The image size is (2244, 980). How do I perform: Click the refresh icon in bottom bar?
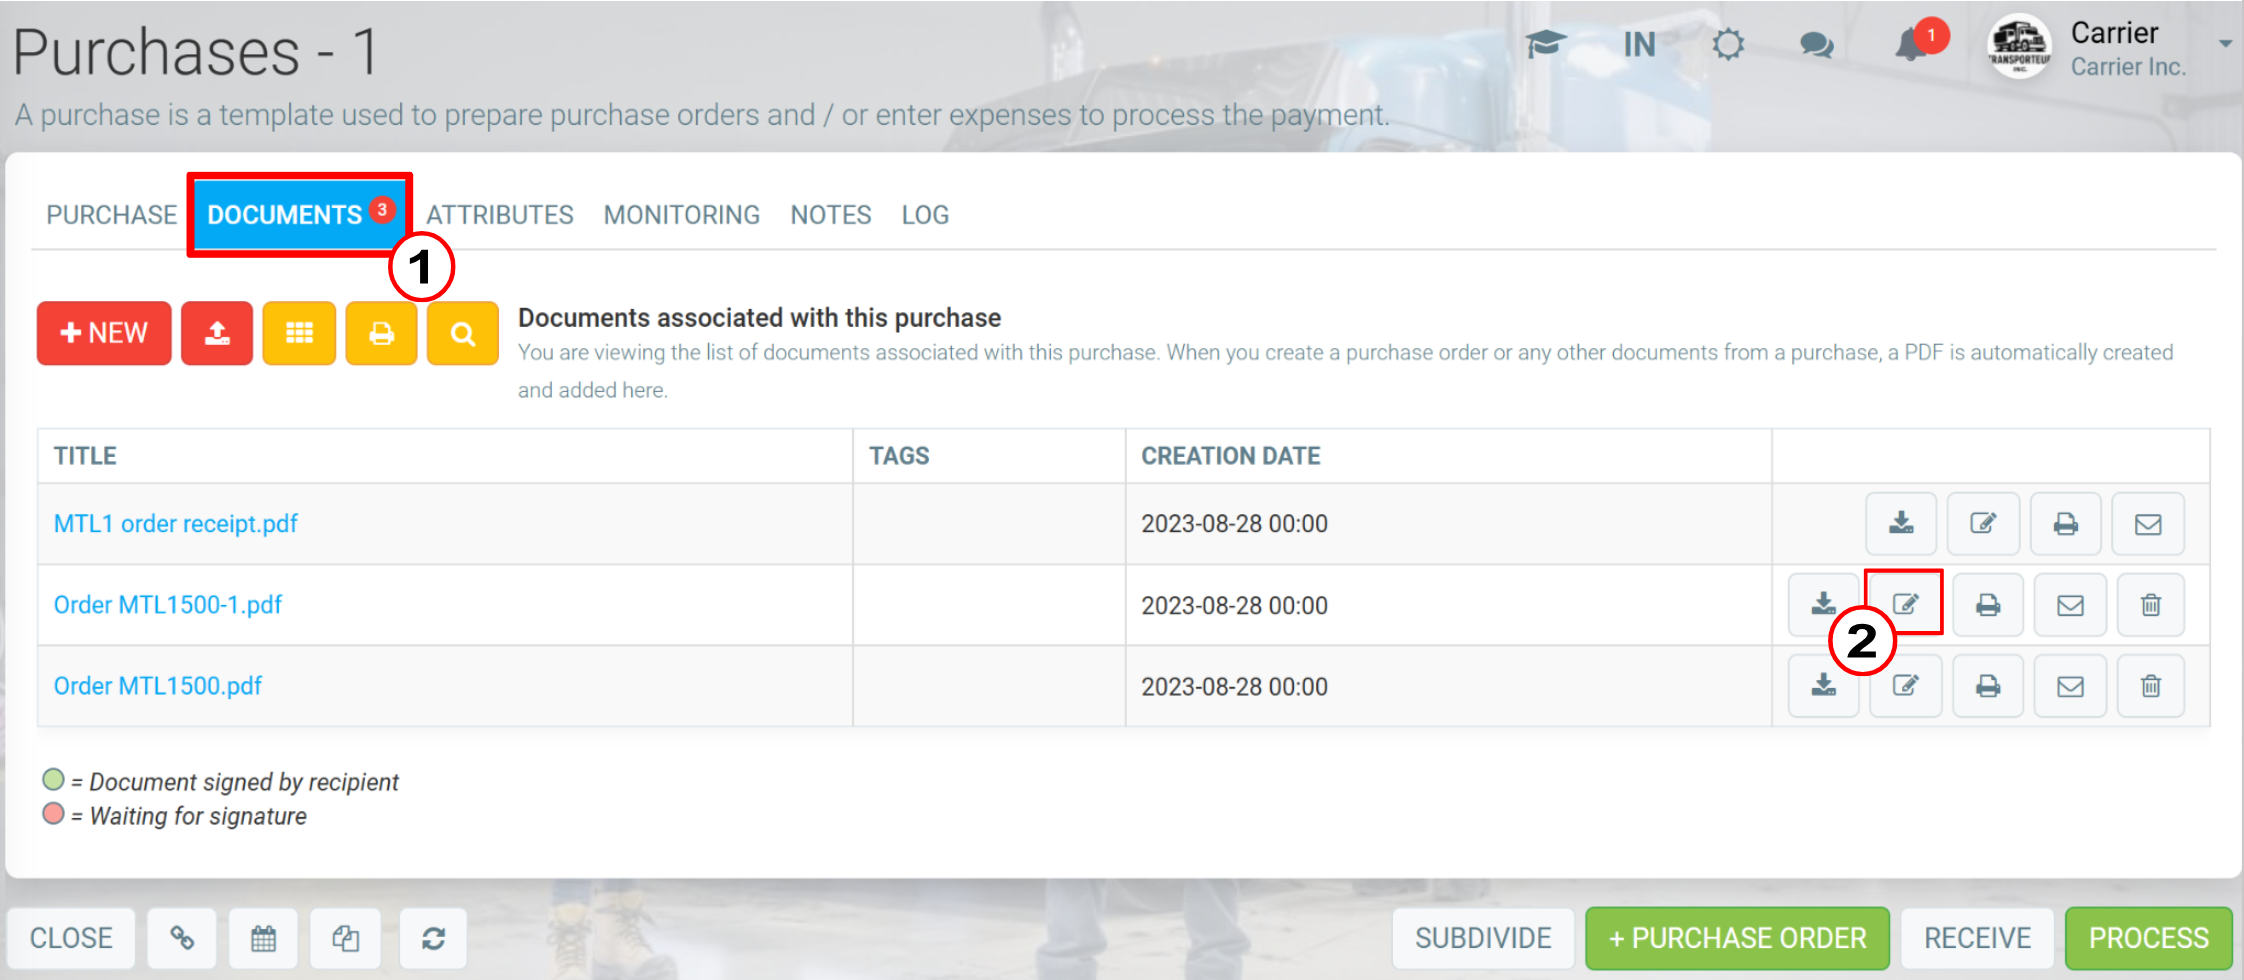[433, 938]
